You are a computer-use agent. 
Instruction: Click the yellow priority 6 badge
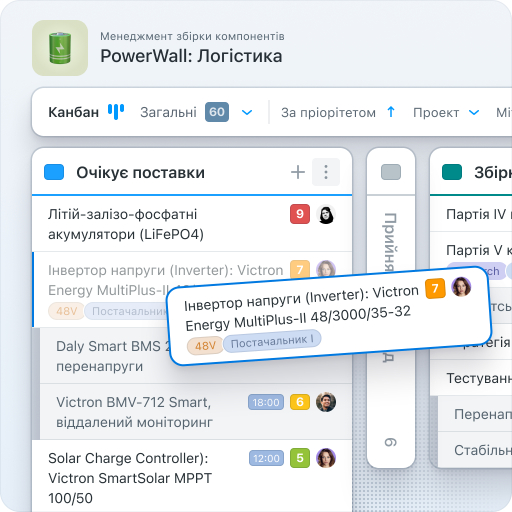click(300, 402)
